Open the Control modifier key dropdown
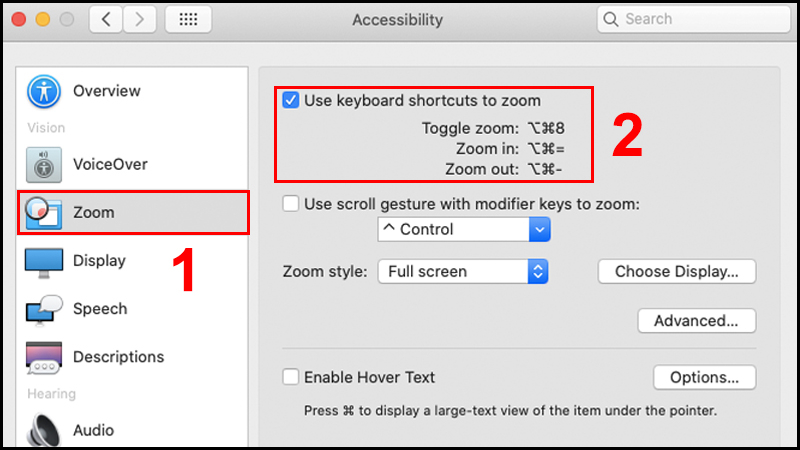The width and height of the screenshot is (800, 450). click(x=464, y=230)
